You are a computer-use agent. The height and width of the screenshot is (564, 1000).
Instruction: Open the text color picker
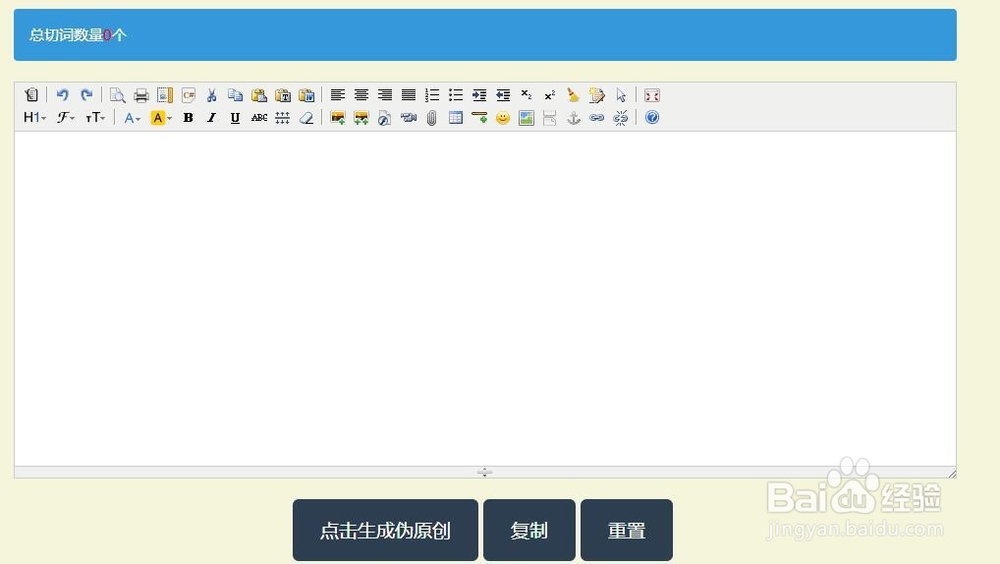(132, 117)
